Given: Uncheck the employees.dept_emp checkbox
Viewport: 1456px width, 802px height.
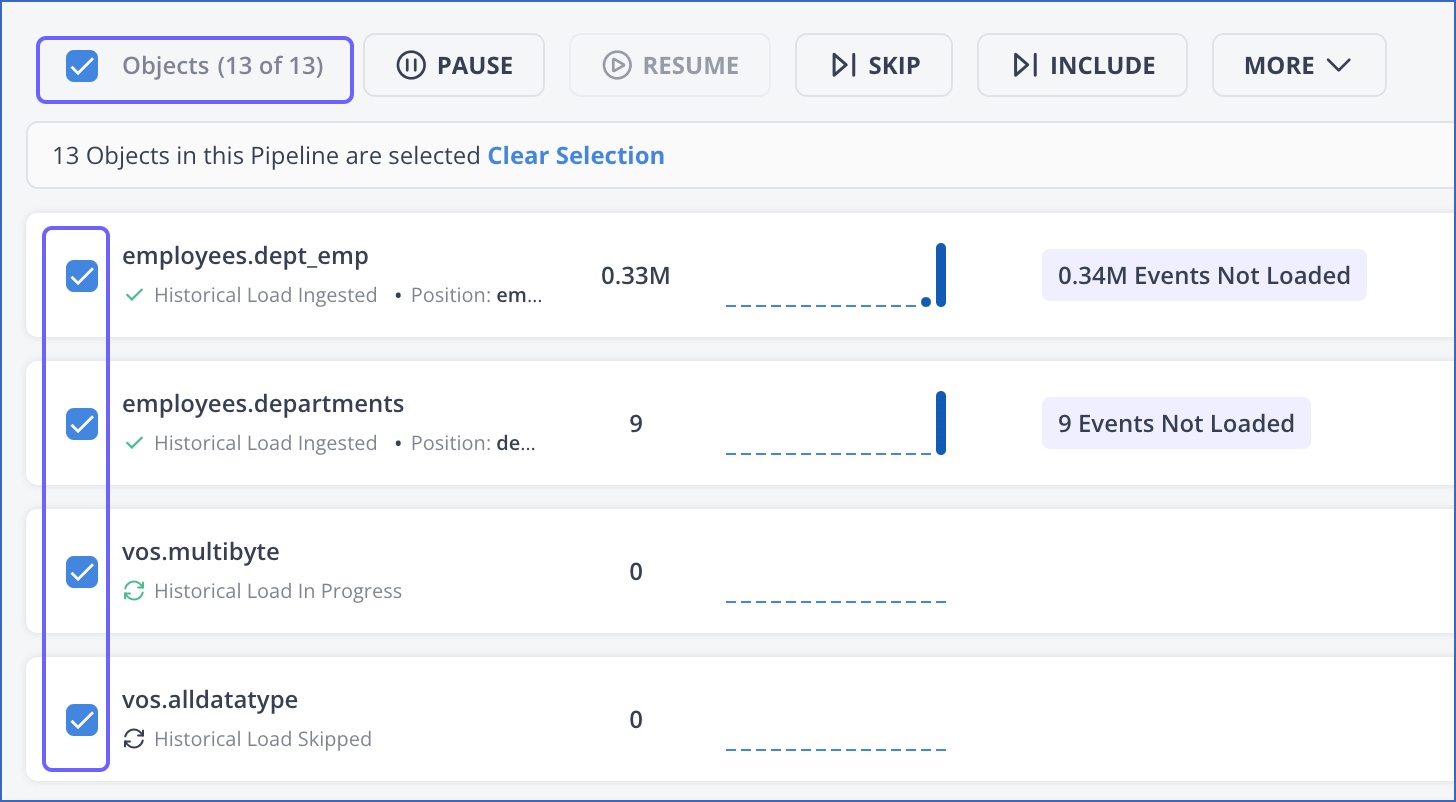Looking at the screenshot, I should pos(82,276).
